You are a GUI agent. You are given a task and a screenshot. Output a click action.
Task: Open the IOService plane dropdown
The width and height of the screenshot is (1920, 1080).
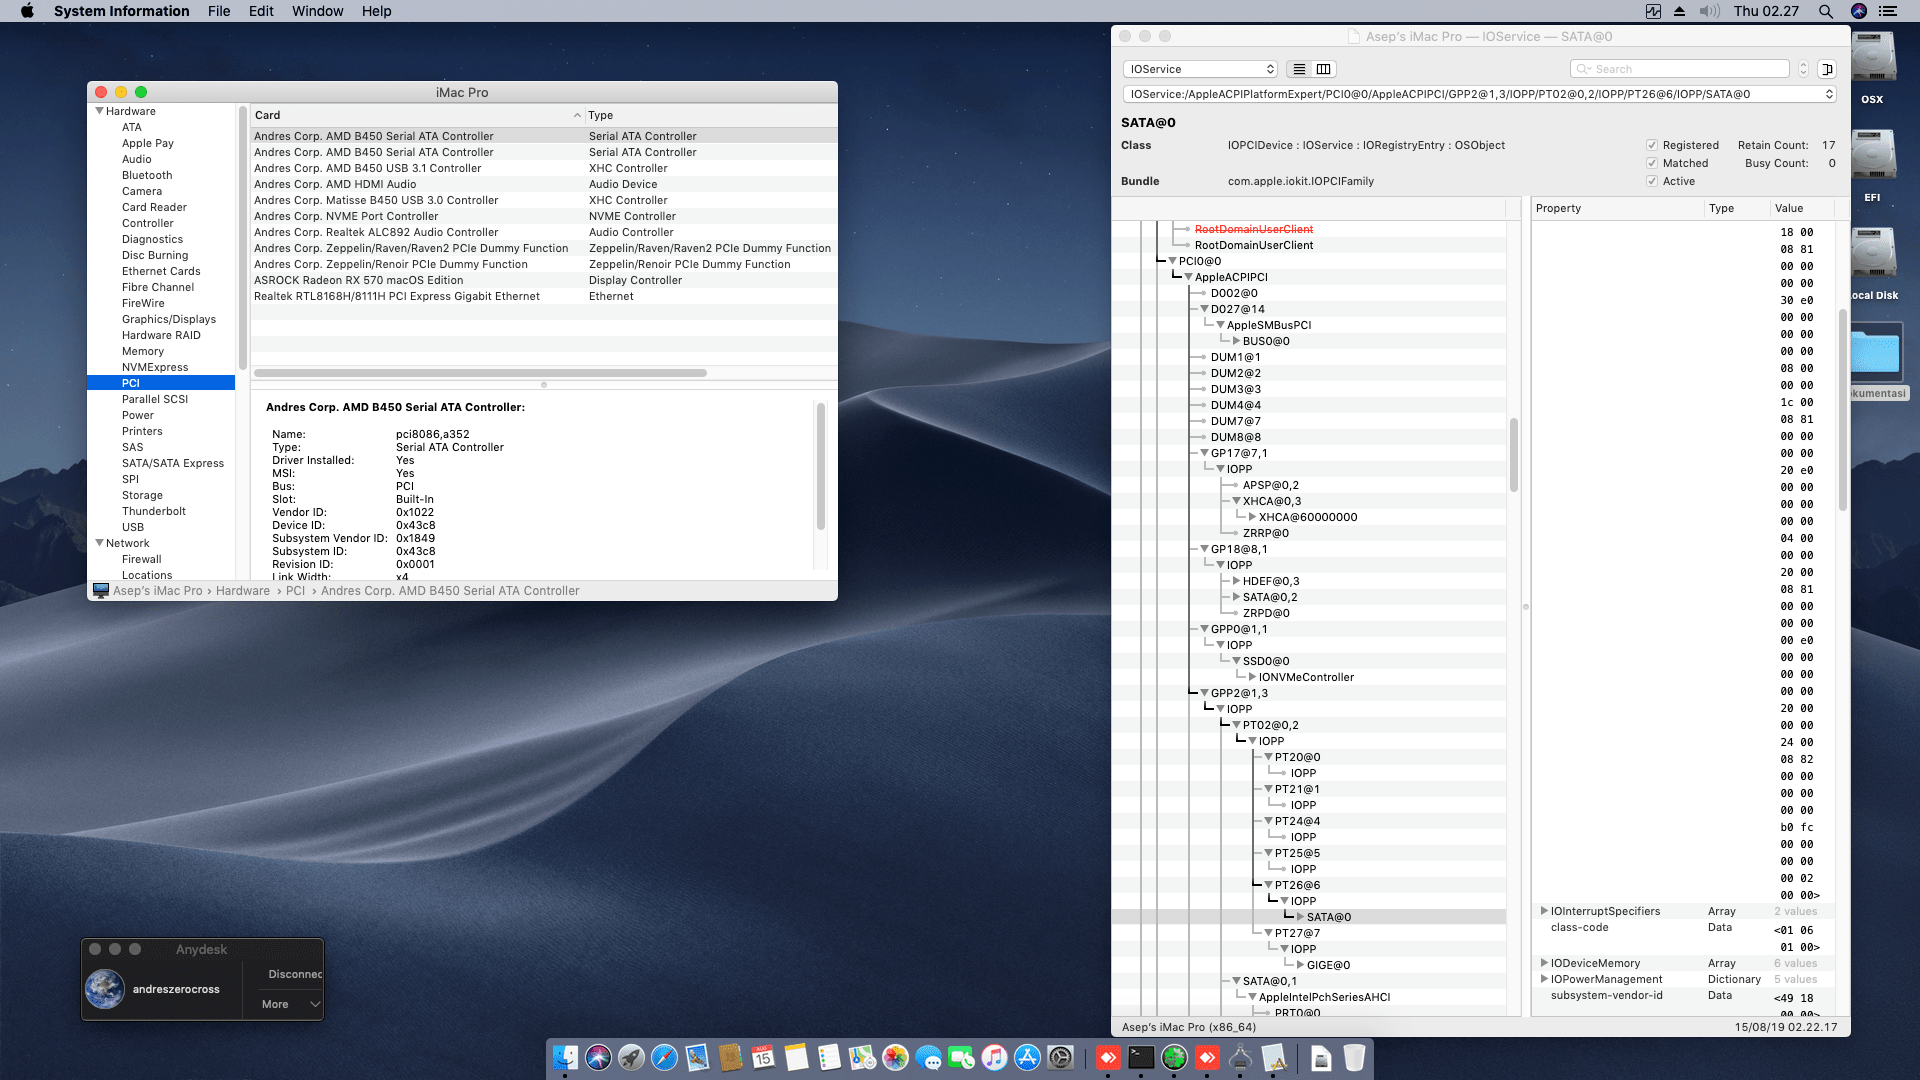[x=1200, y=69]
